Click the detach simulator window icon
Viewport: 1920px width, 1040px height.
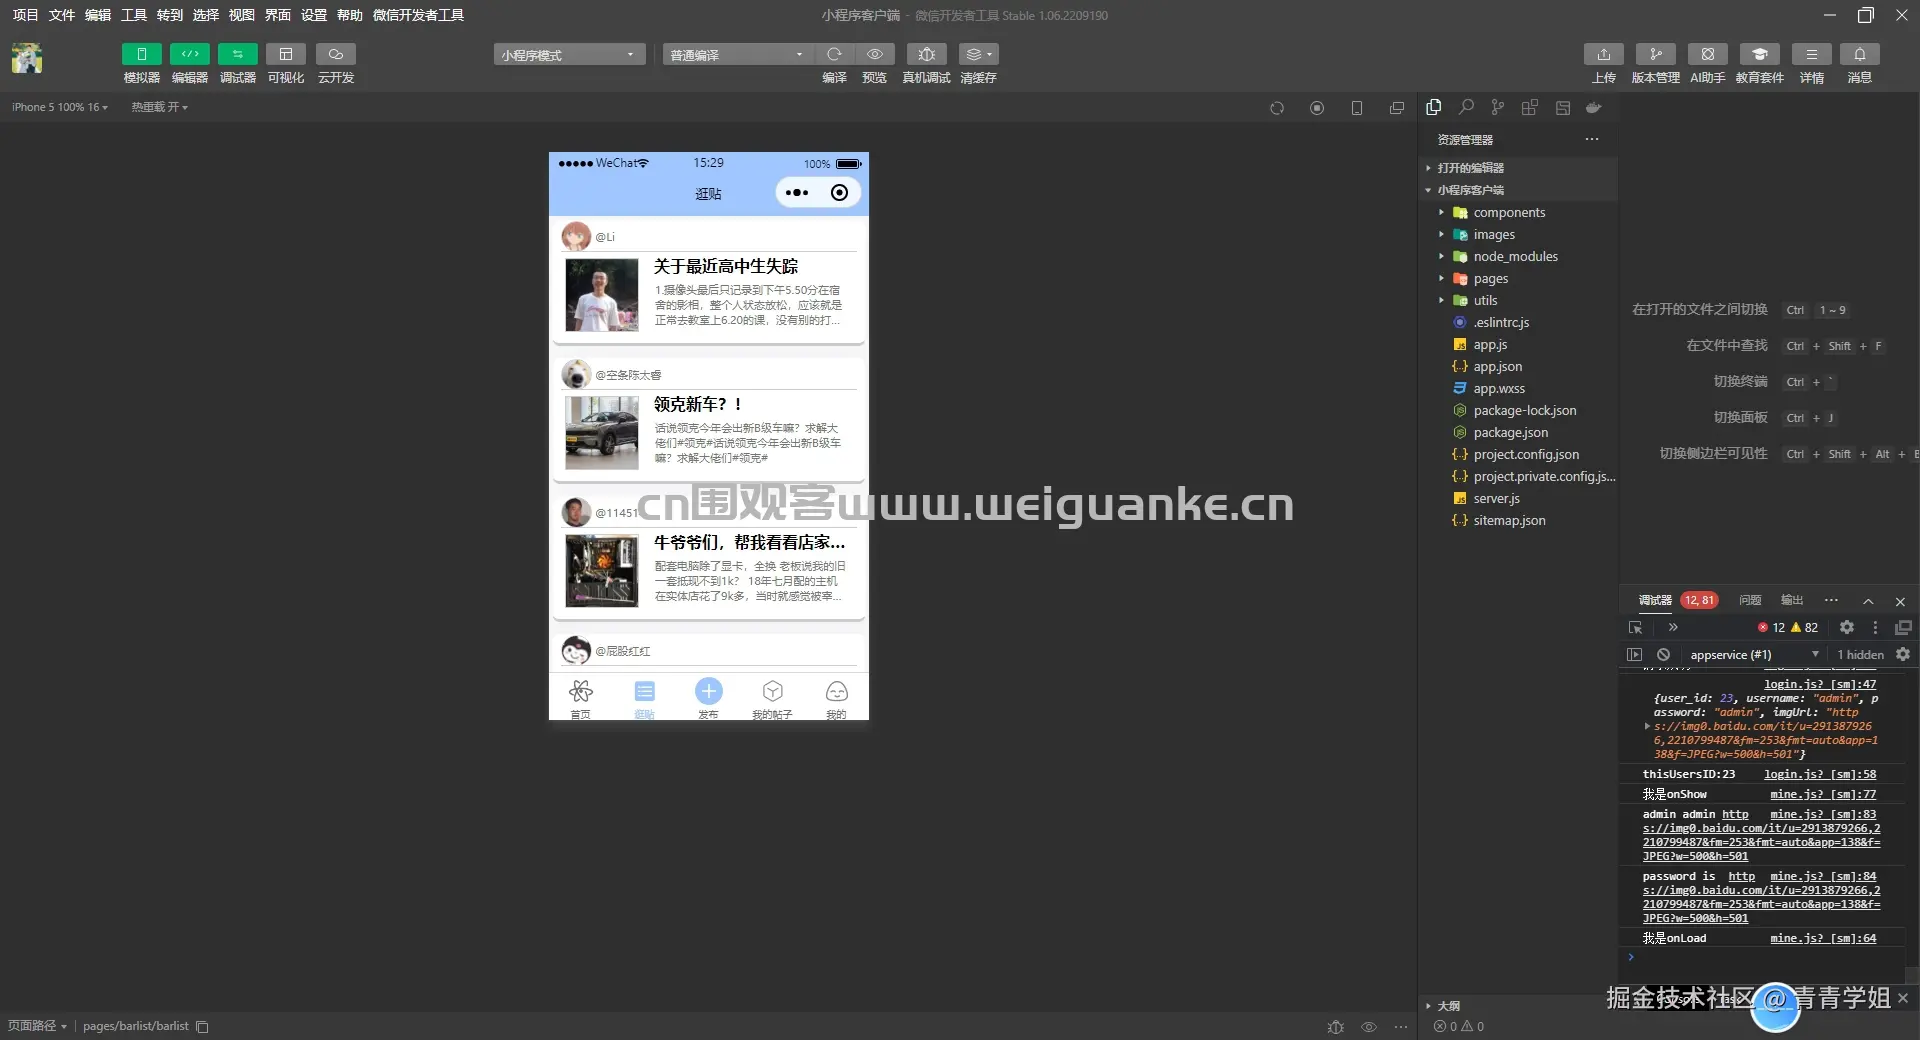click(x=1397, y=108)
